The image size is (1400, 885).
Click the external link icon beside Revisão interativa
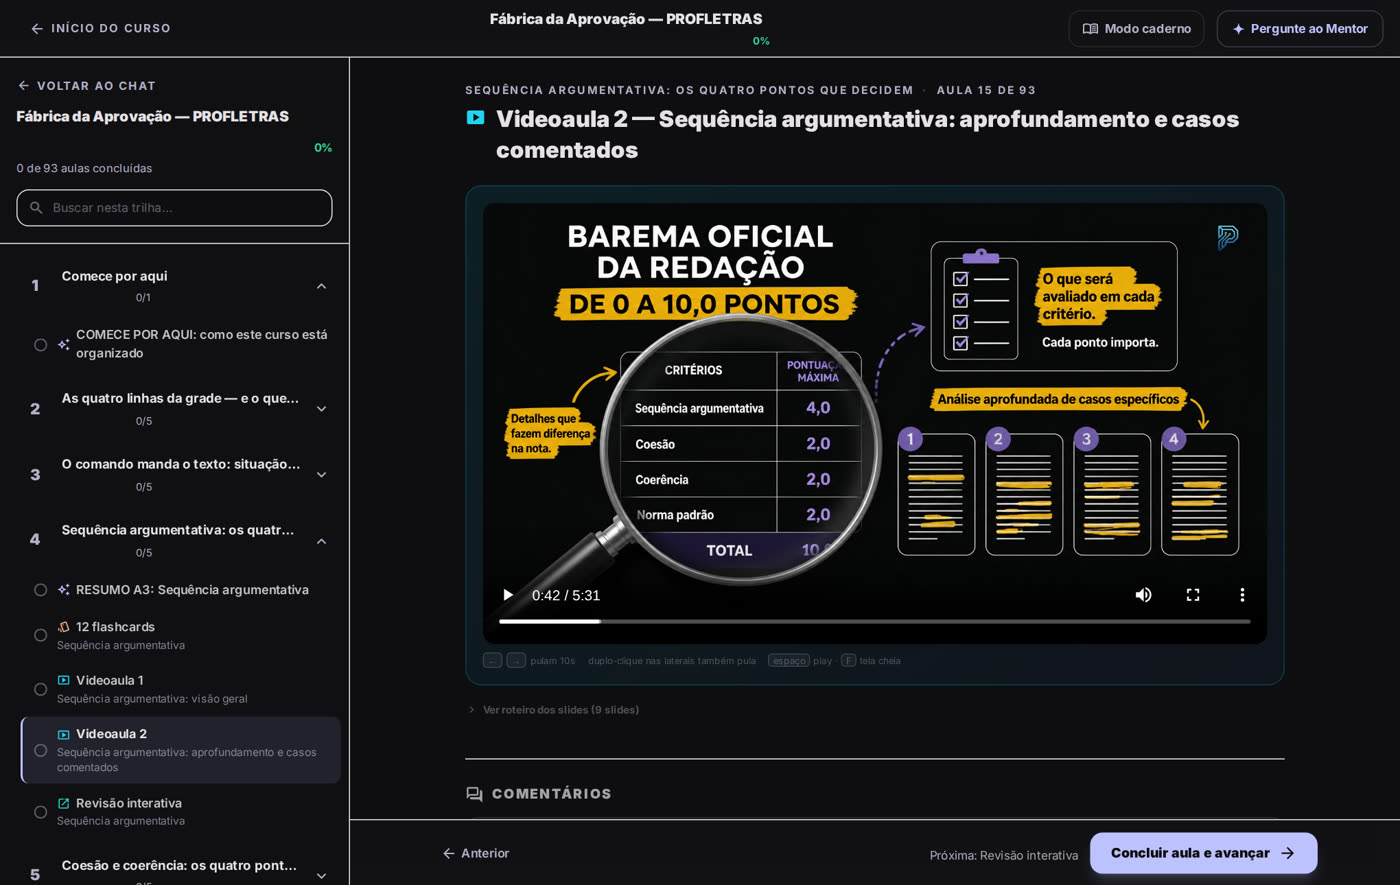[x=64, y=803]
